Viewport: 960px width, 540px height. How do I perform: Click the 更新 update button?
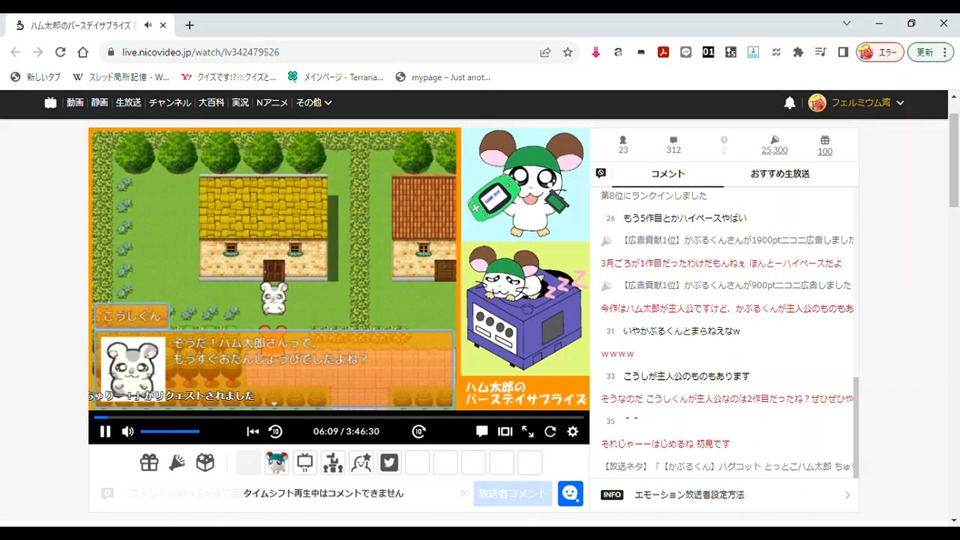930,53
